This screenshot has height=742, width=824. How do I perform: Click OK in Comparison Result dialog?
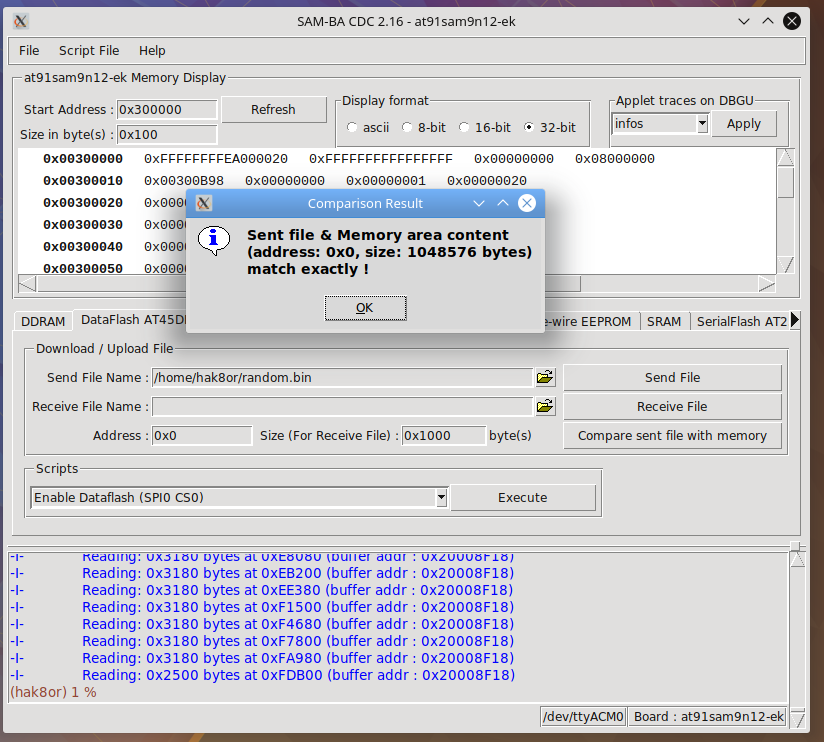(365, 308)
